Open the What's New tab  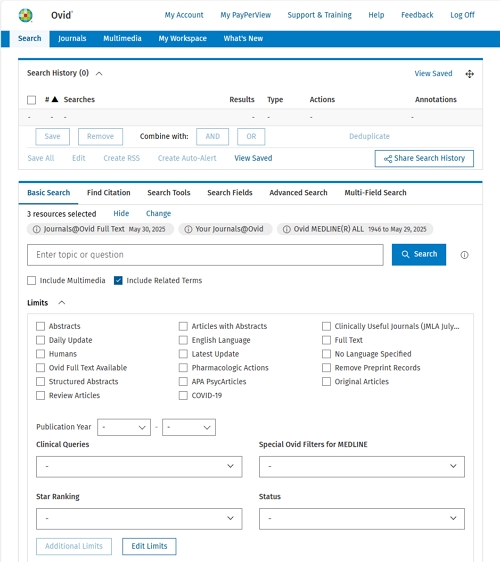pyautogui.click(x=243, y=38)
